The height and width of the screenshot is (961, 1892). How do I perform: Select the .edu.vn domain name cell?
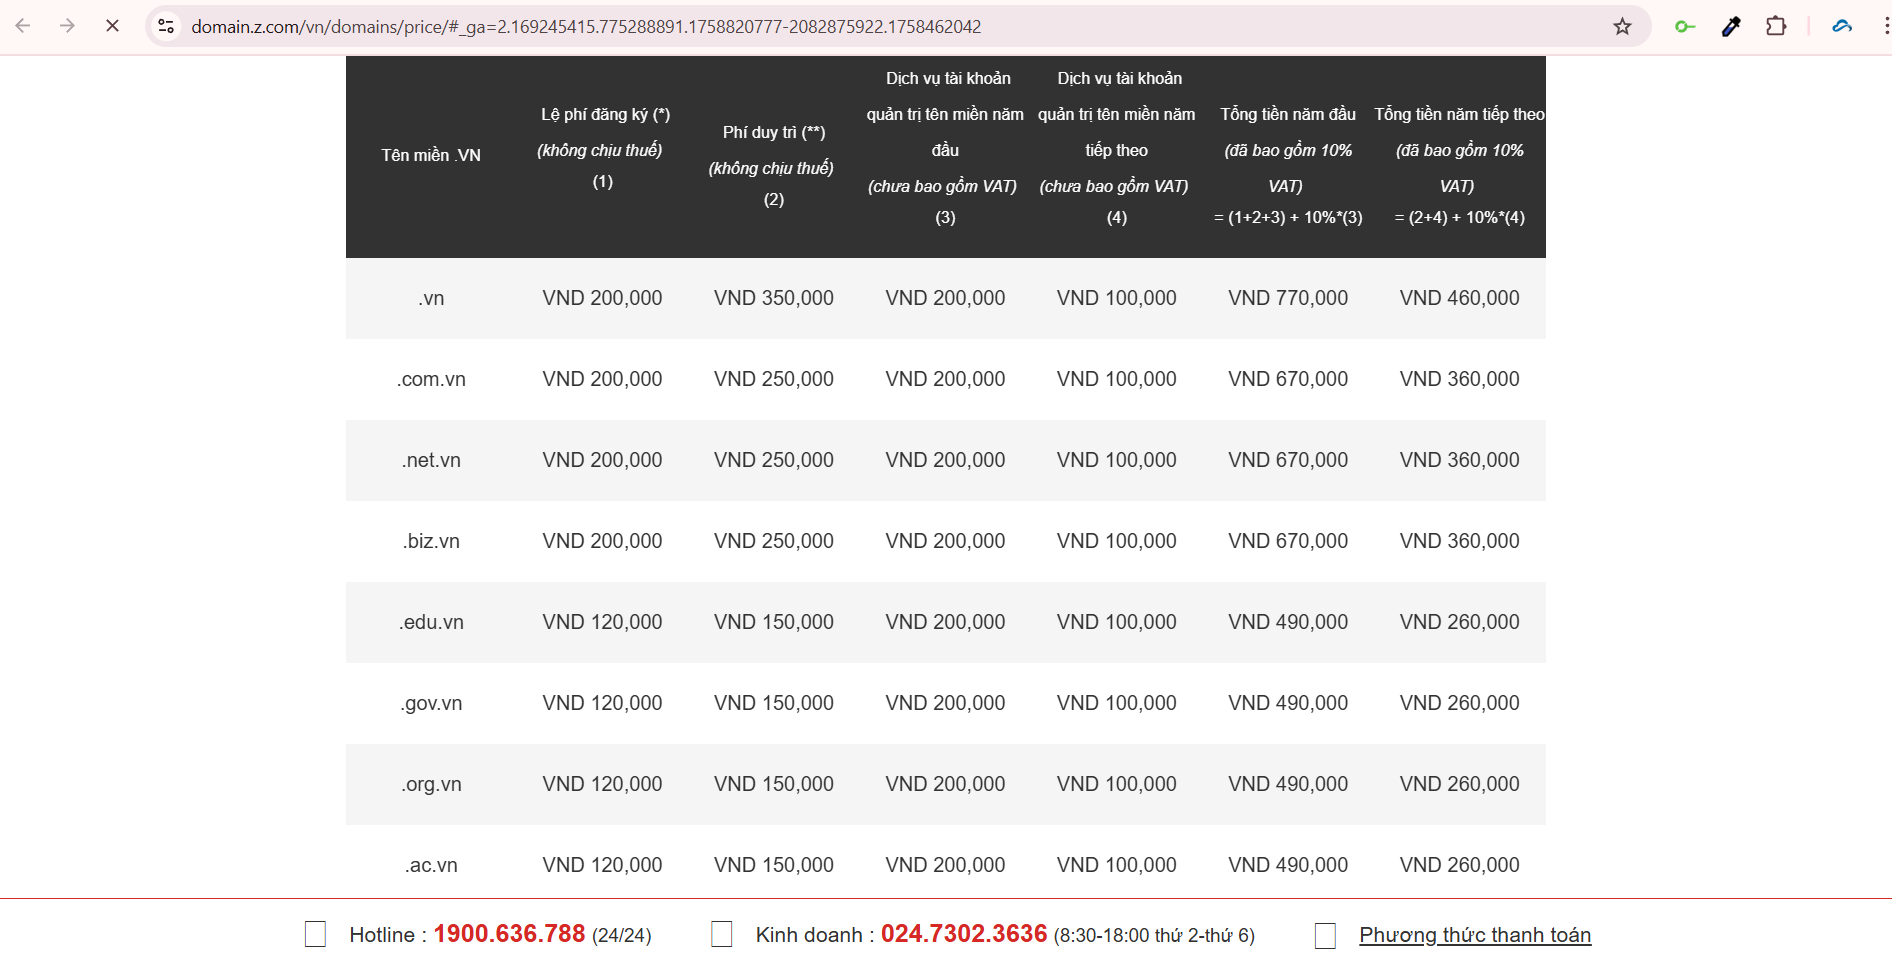coord(431,622)
